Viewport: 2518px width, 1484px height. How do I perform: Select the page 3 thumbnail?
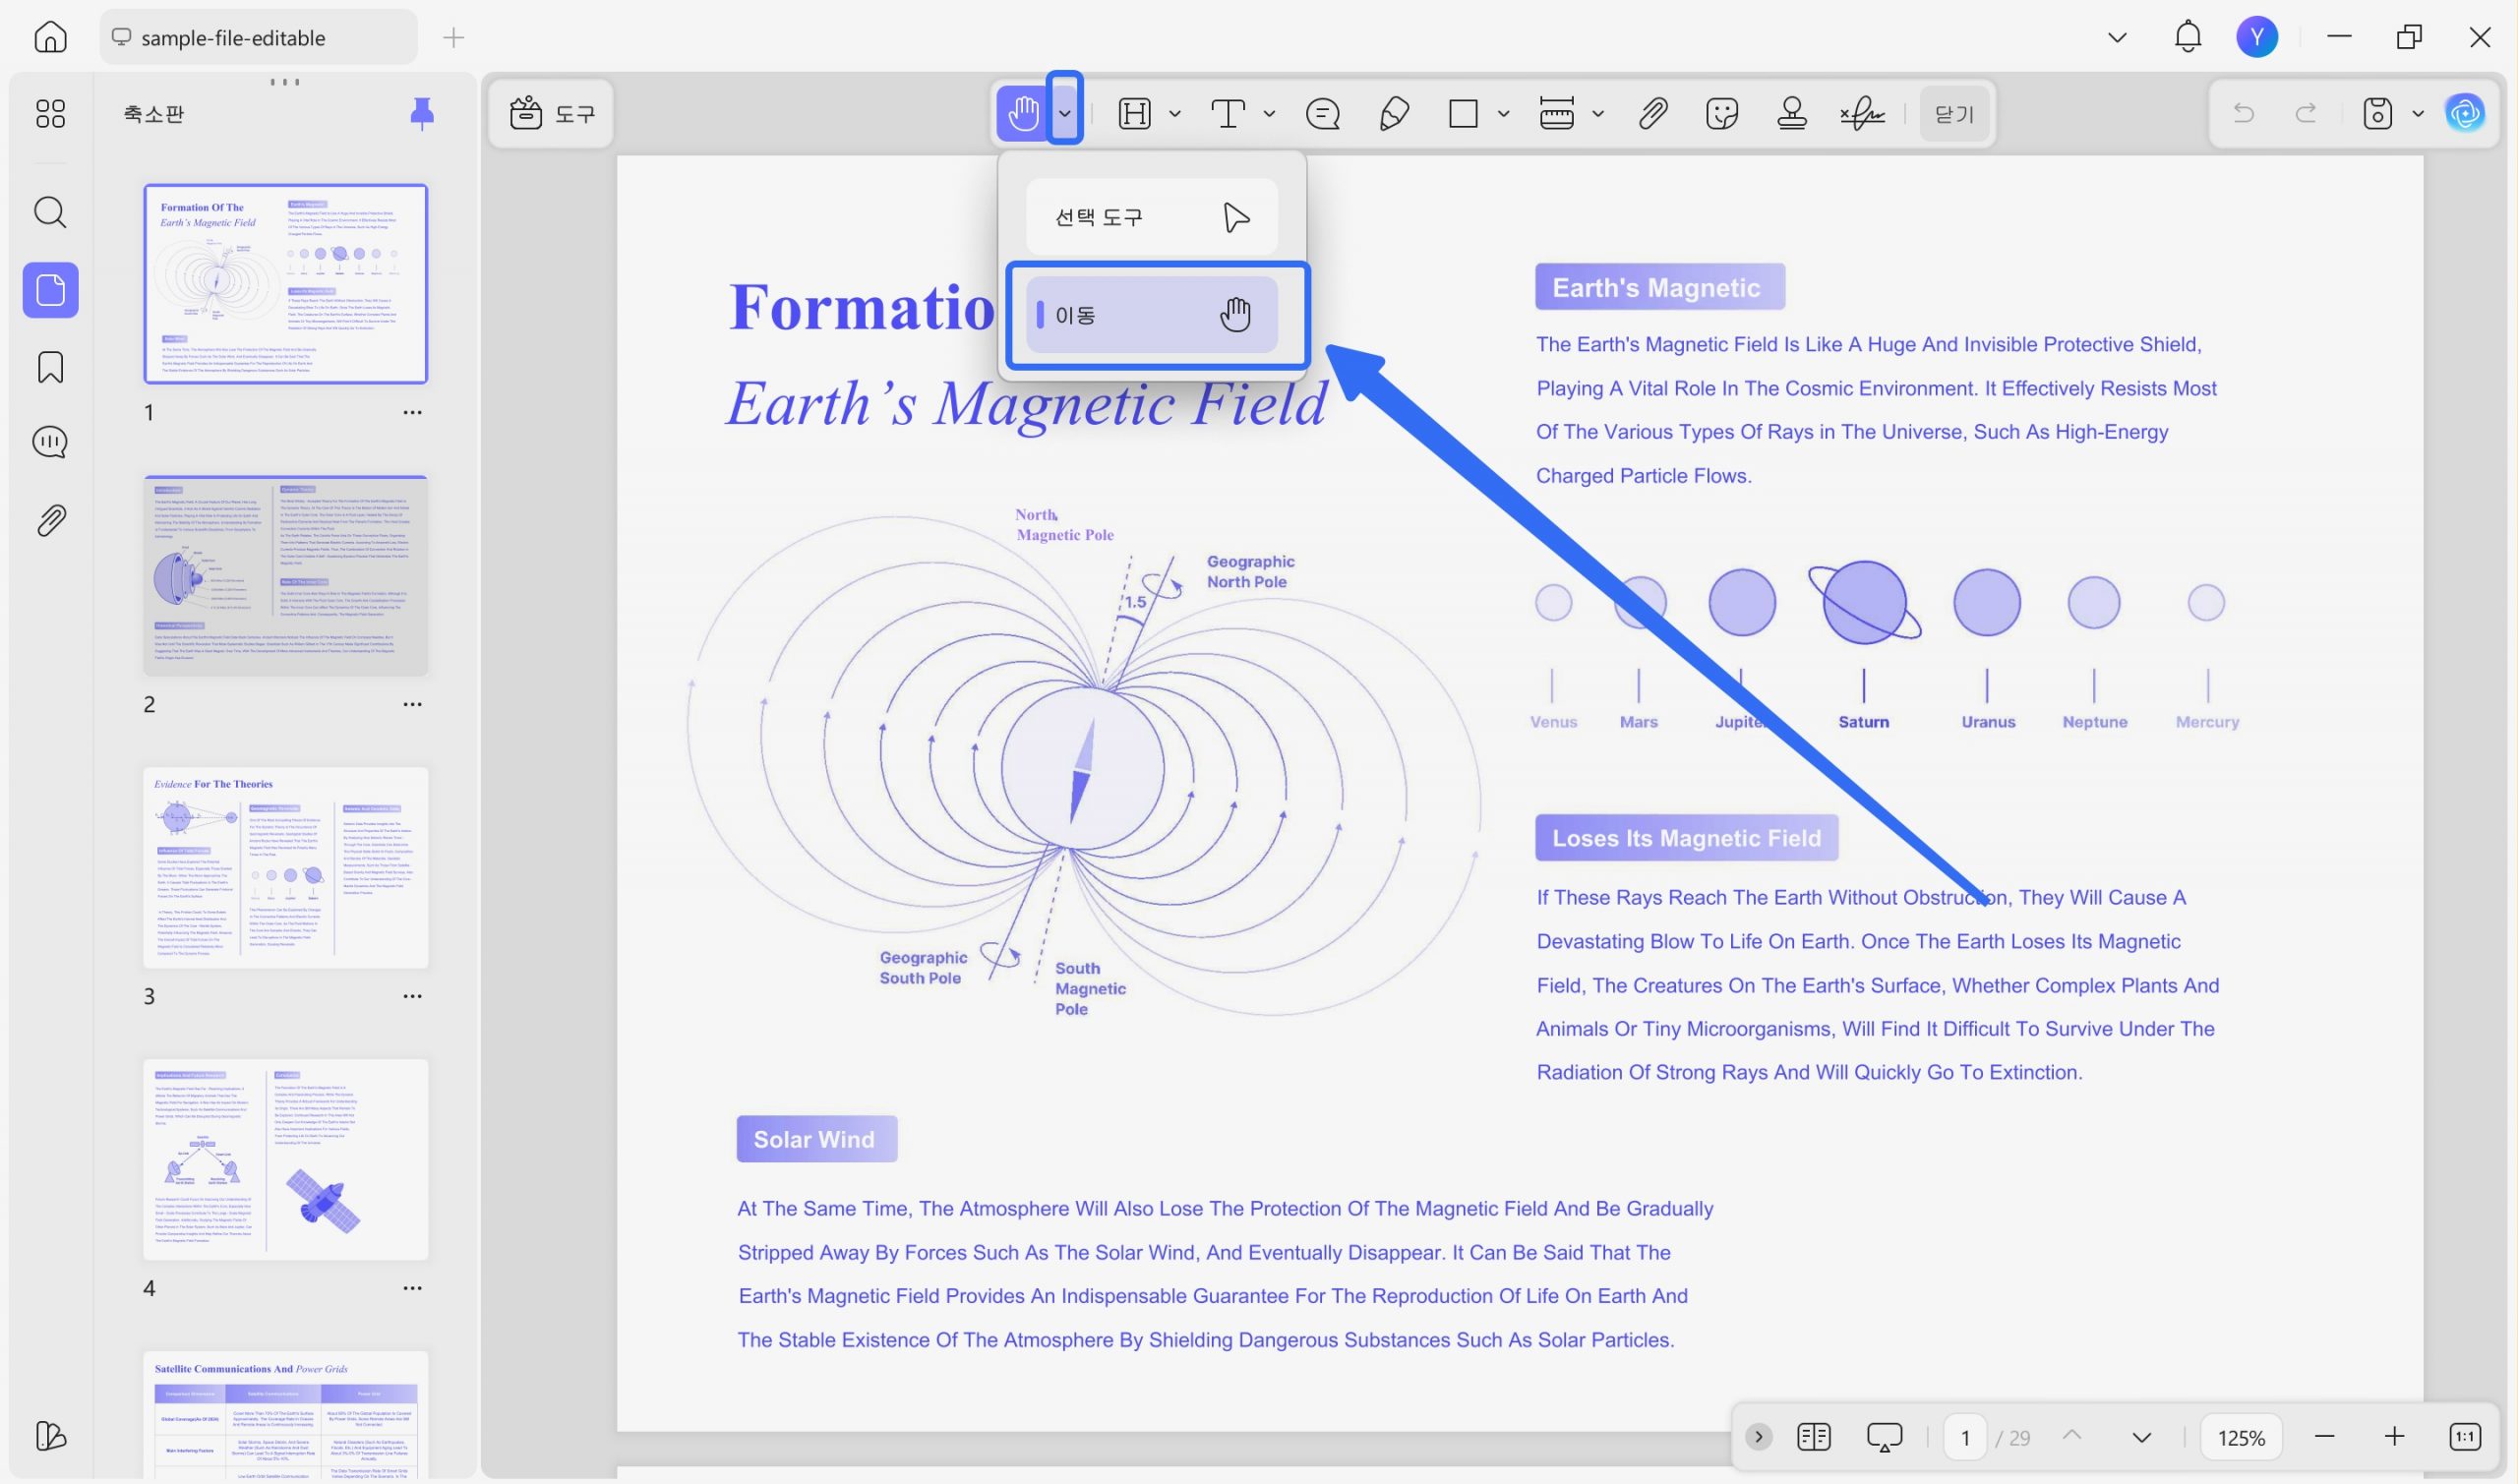(286, 867)
